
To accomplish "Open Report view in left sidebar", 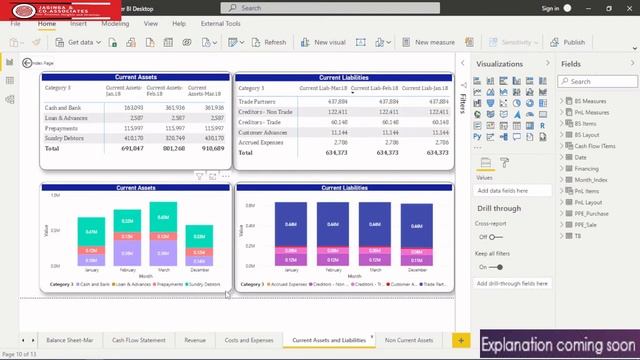I will [x=10, y=62].
